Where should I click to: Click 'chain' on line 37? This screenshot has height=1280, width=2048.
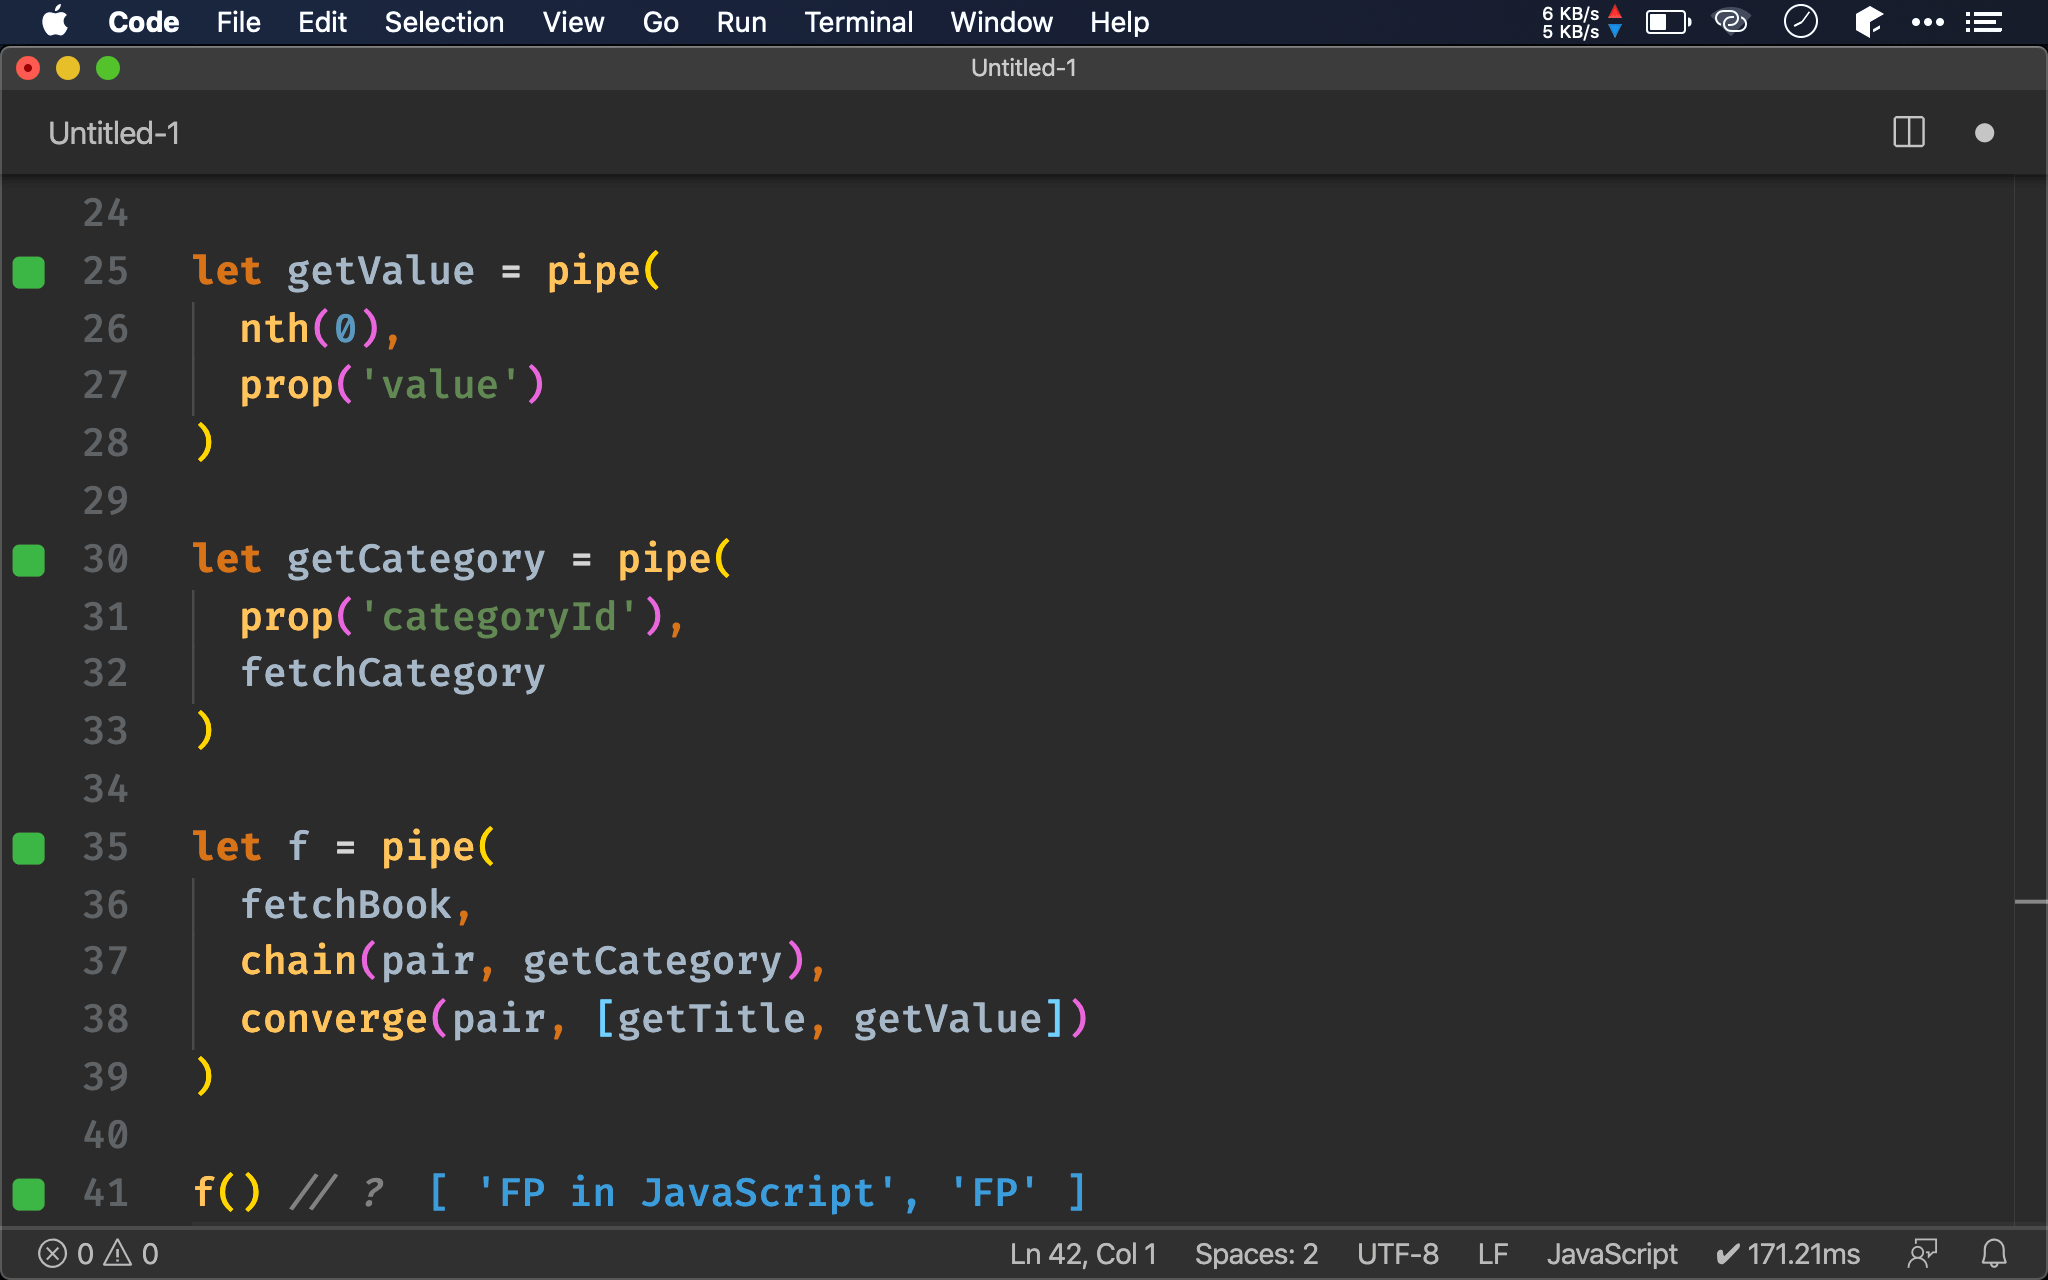[x=298, y=961]
